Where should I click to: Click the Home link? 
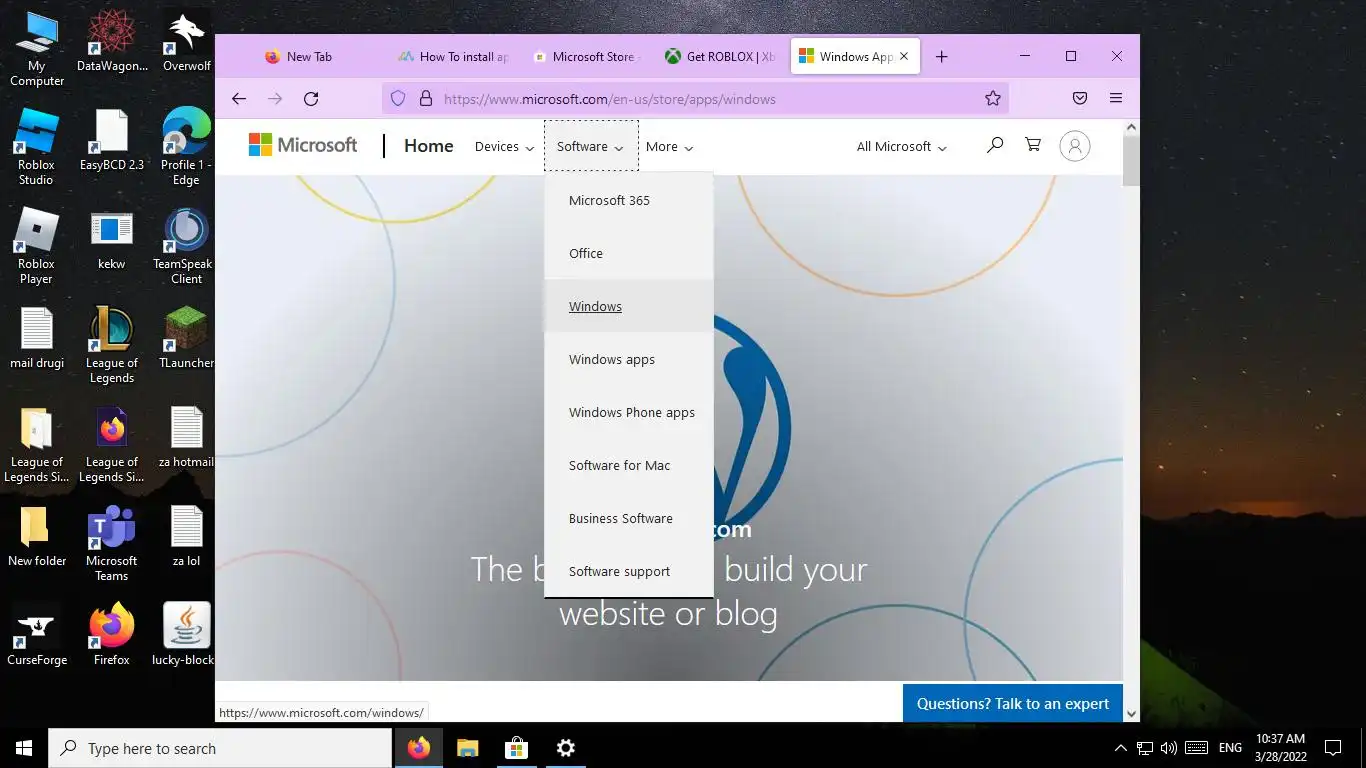(429, 146)
